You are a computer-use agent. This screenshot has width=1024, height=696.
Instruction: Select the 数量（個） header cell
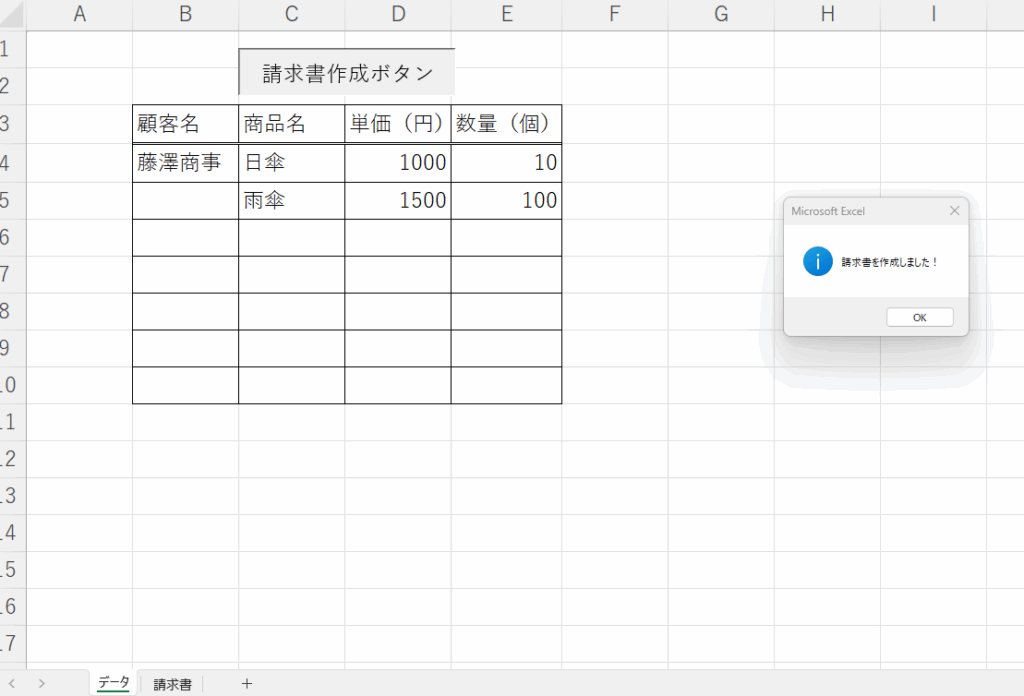506,124
